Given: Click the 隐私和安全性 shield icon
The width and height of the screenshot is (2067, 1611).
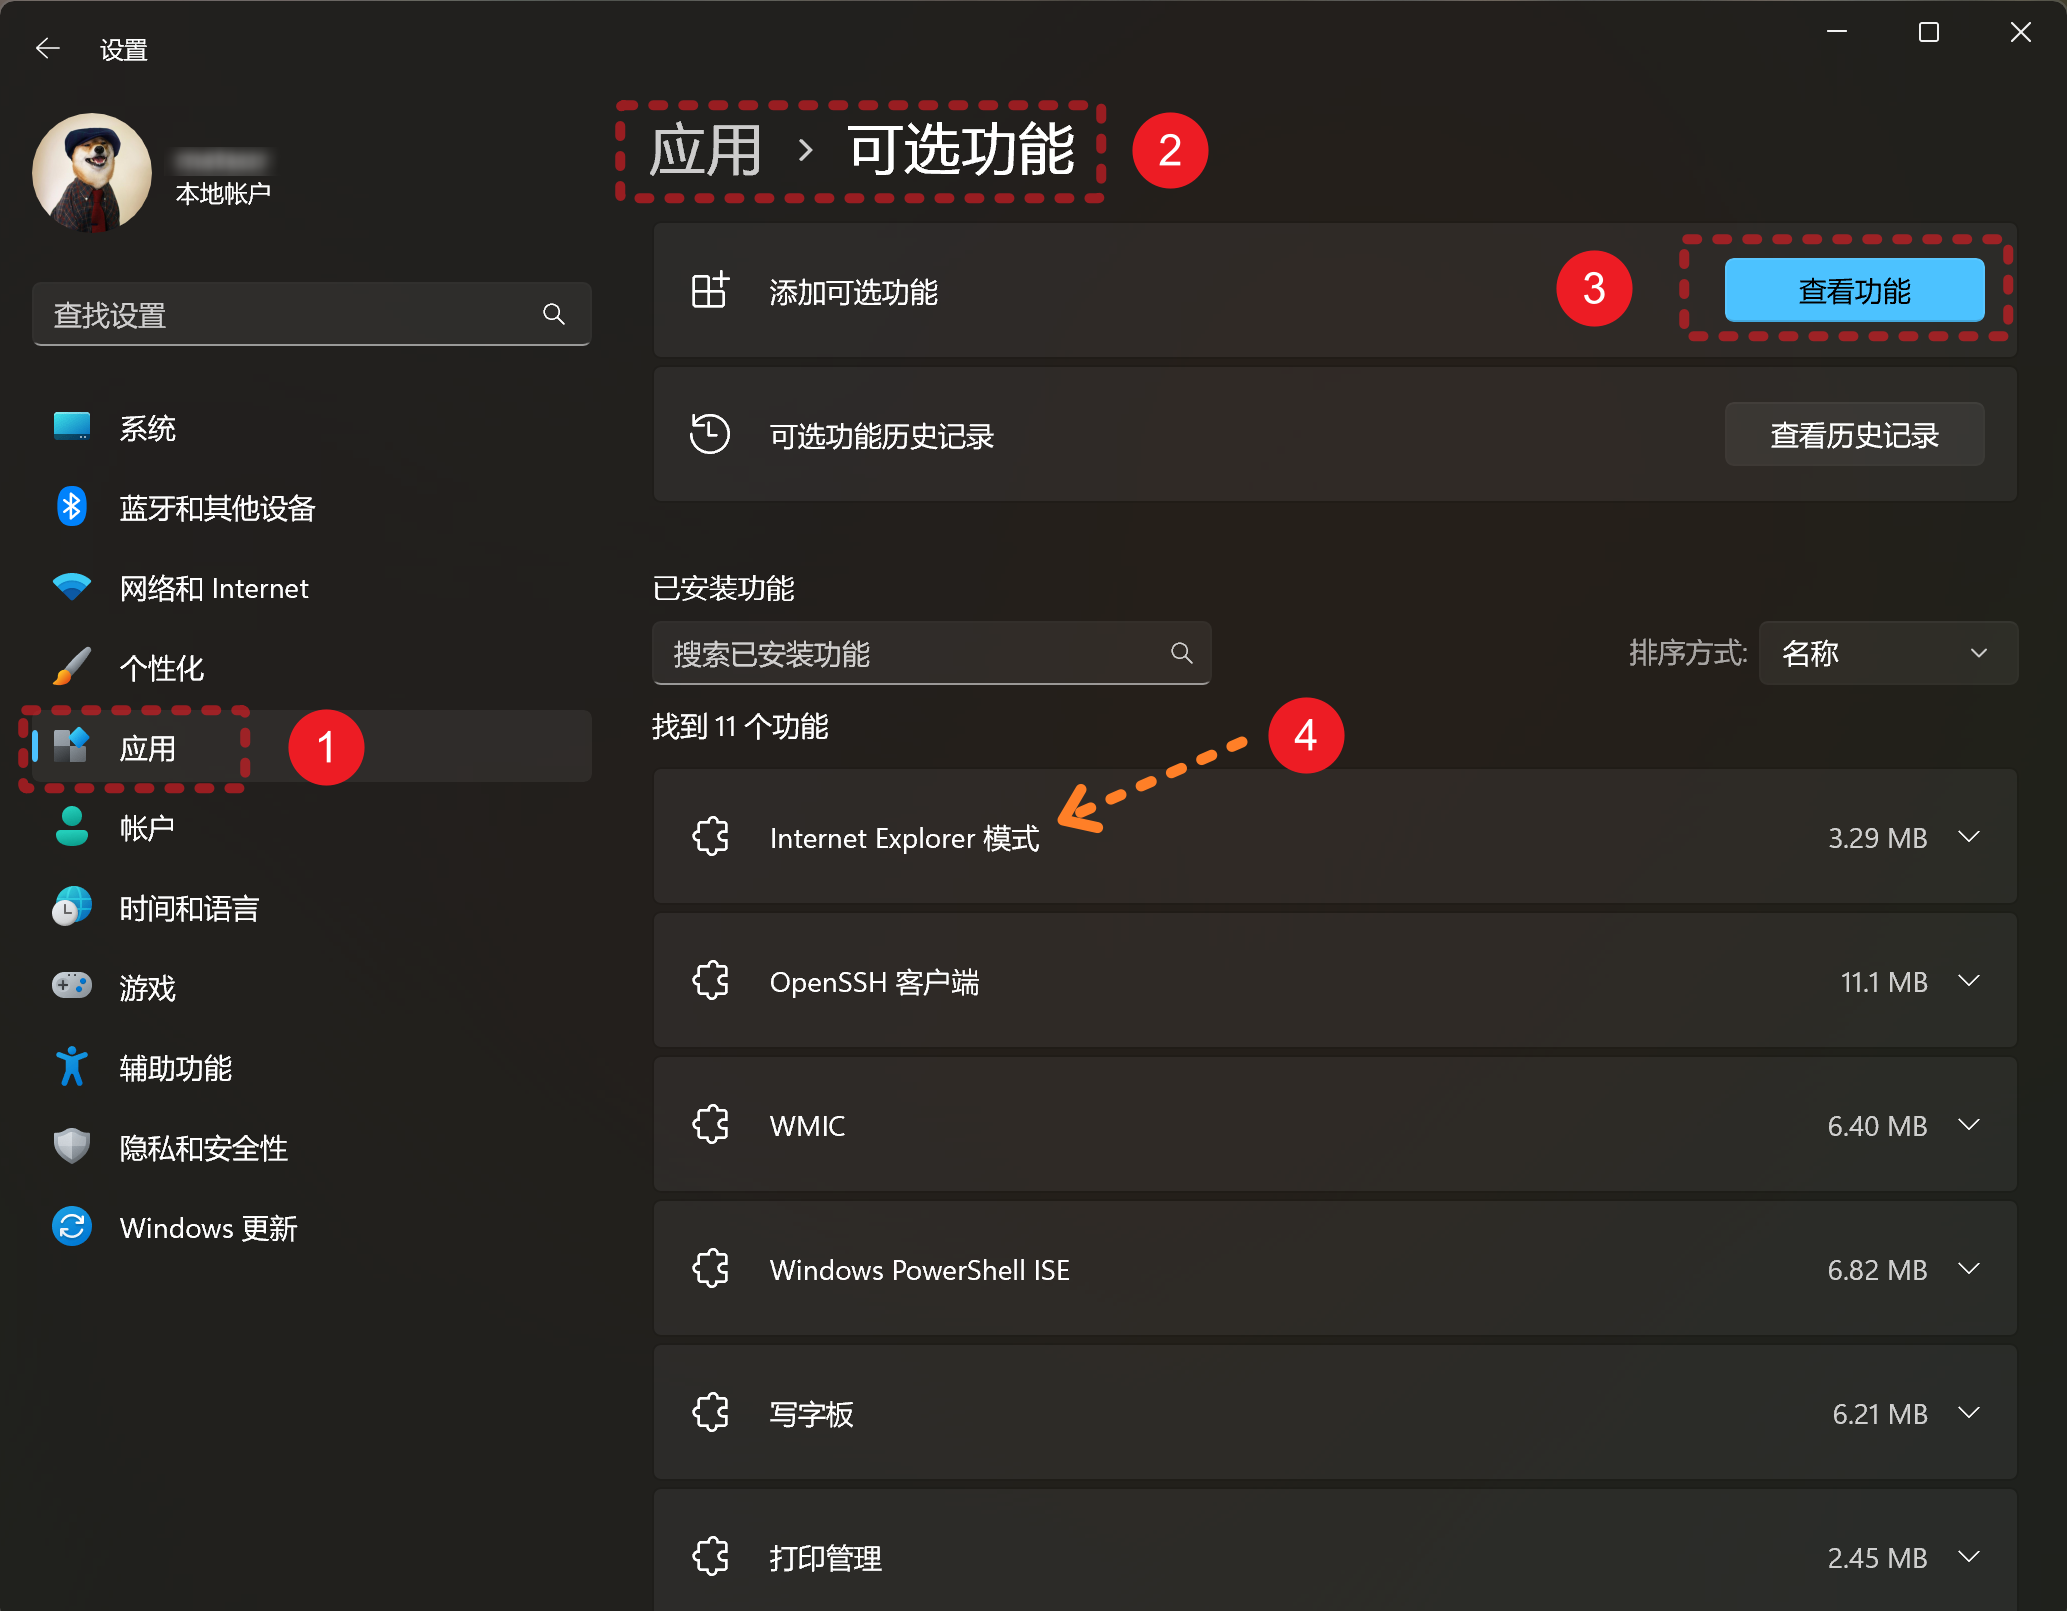Looking at the screenshot, I should pos(71,1146).
